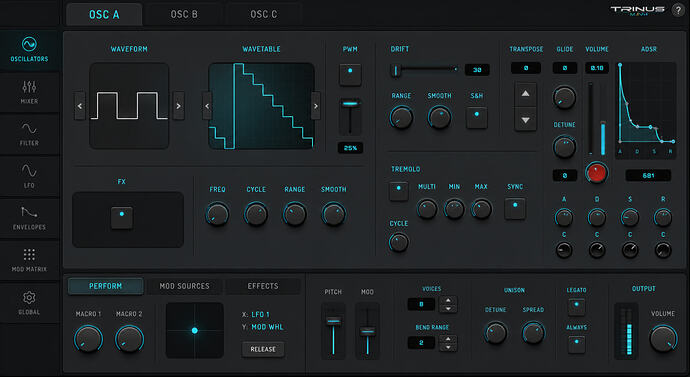Click the FX Freq knob
This screenshot has height=377, width=690.
[217, 214]
